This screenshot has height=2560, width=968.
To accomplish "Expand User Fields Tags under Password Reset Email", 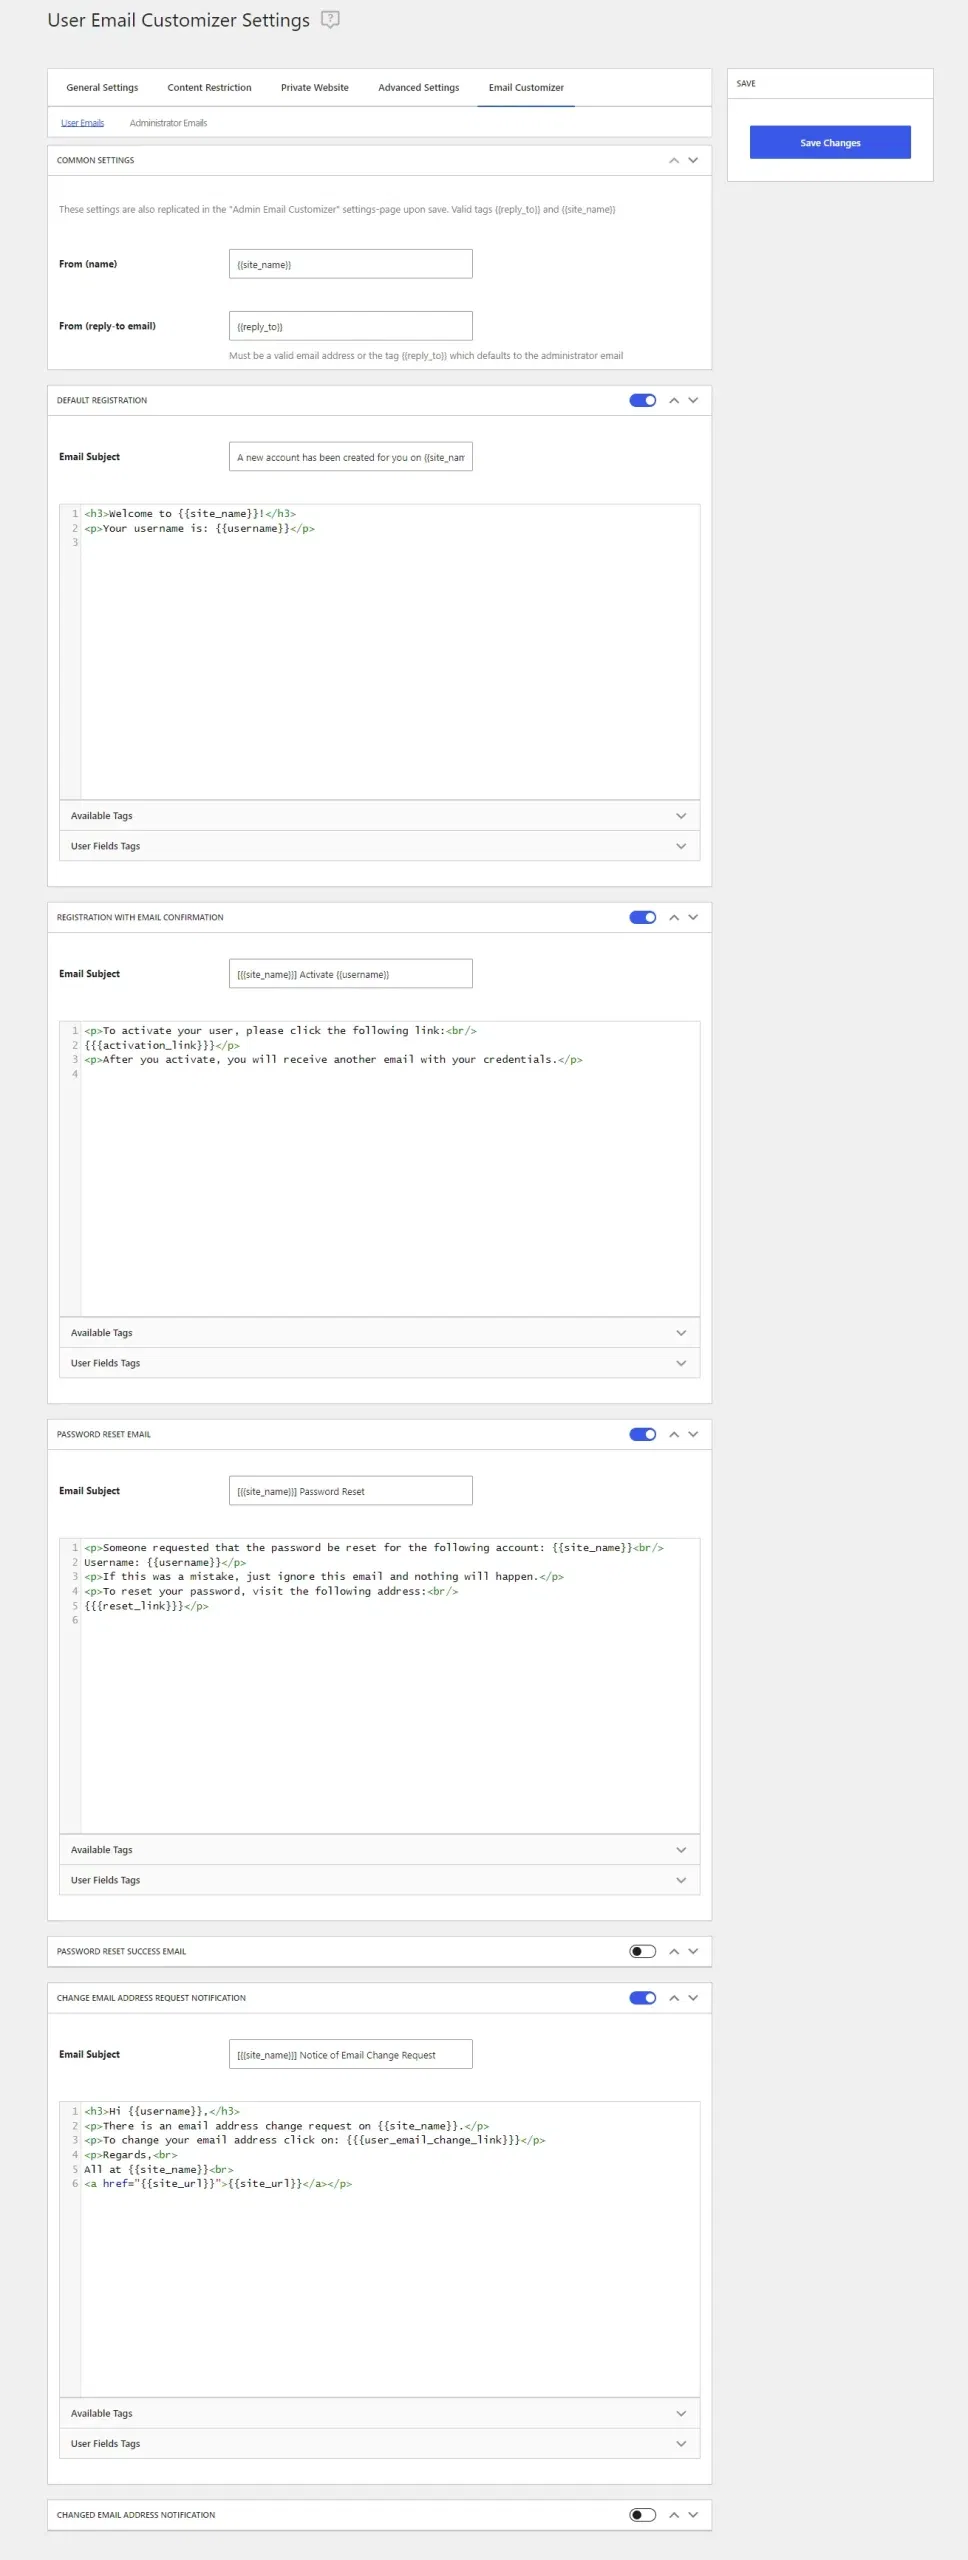I will (x=379, y=1880).
